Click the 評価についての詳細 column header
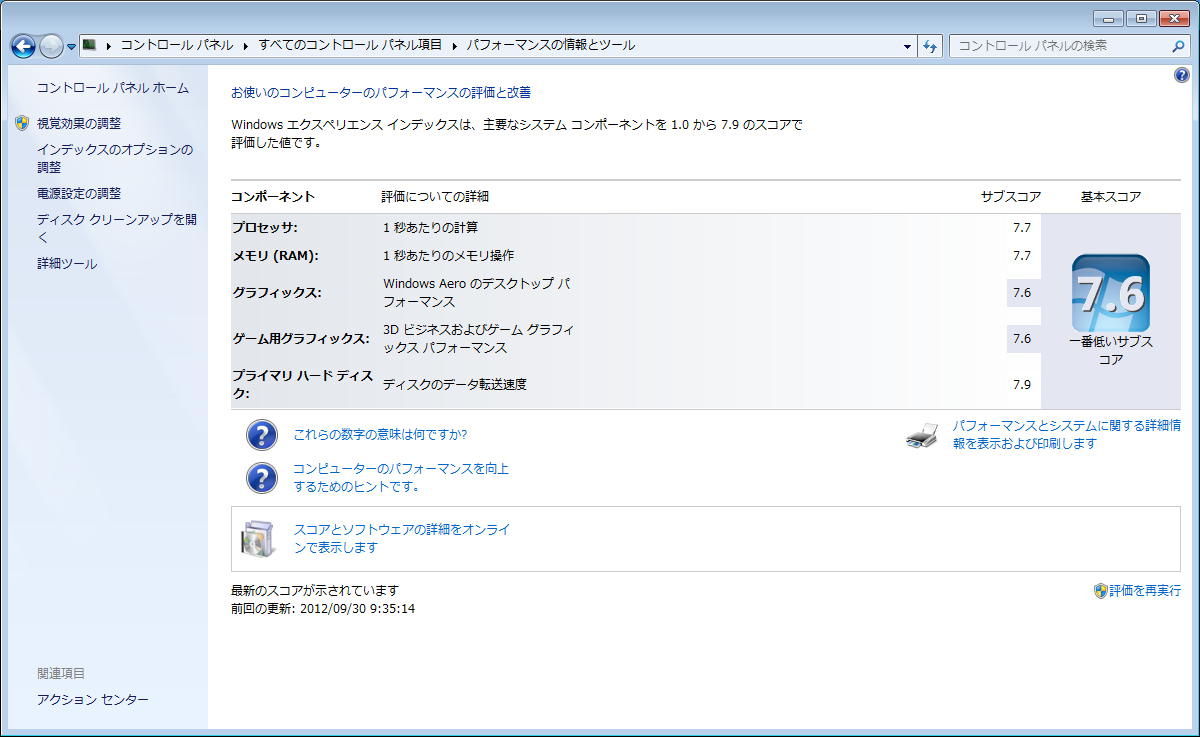 pyautogui.click(x=435, y=196)
